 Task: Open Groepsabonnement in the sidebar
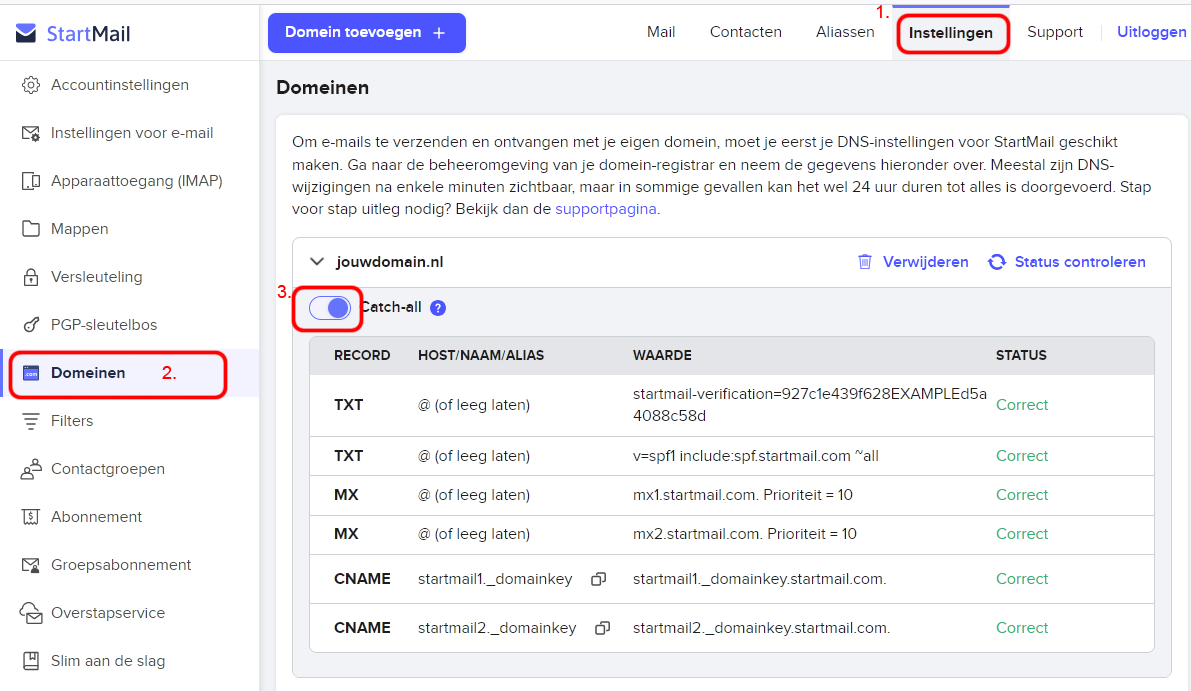pos(121,565)
